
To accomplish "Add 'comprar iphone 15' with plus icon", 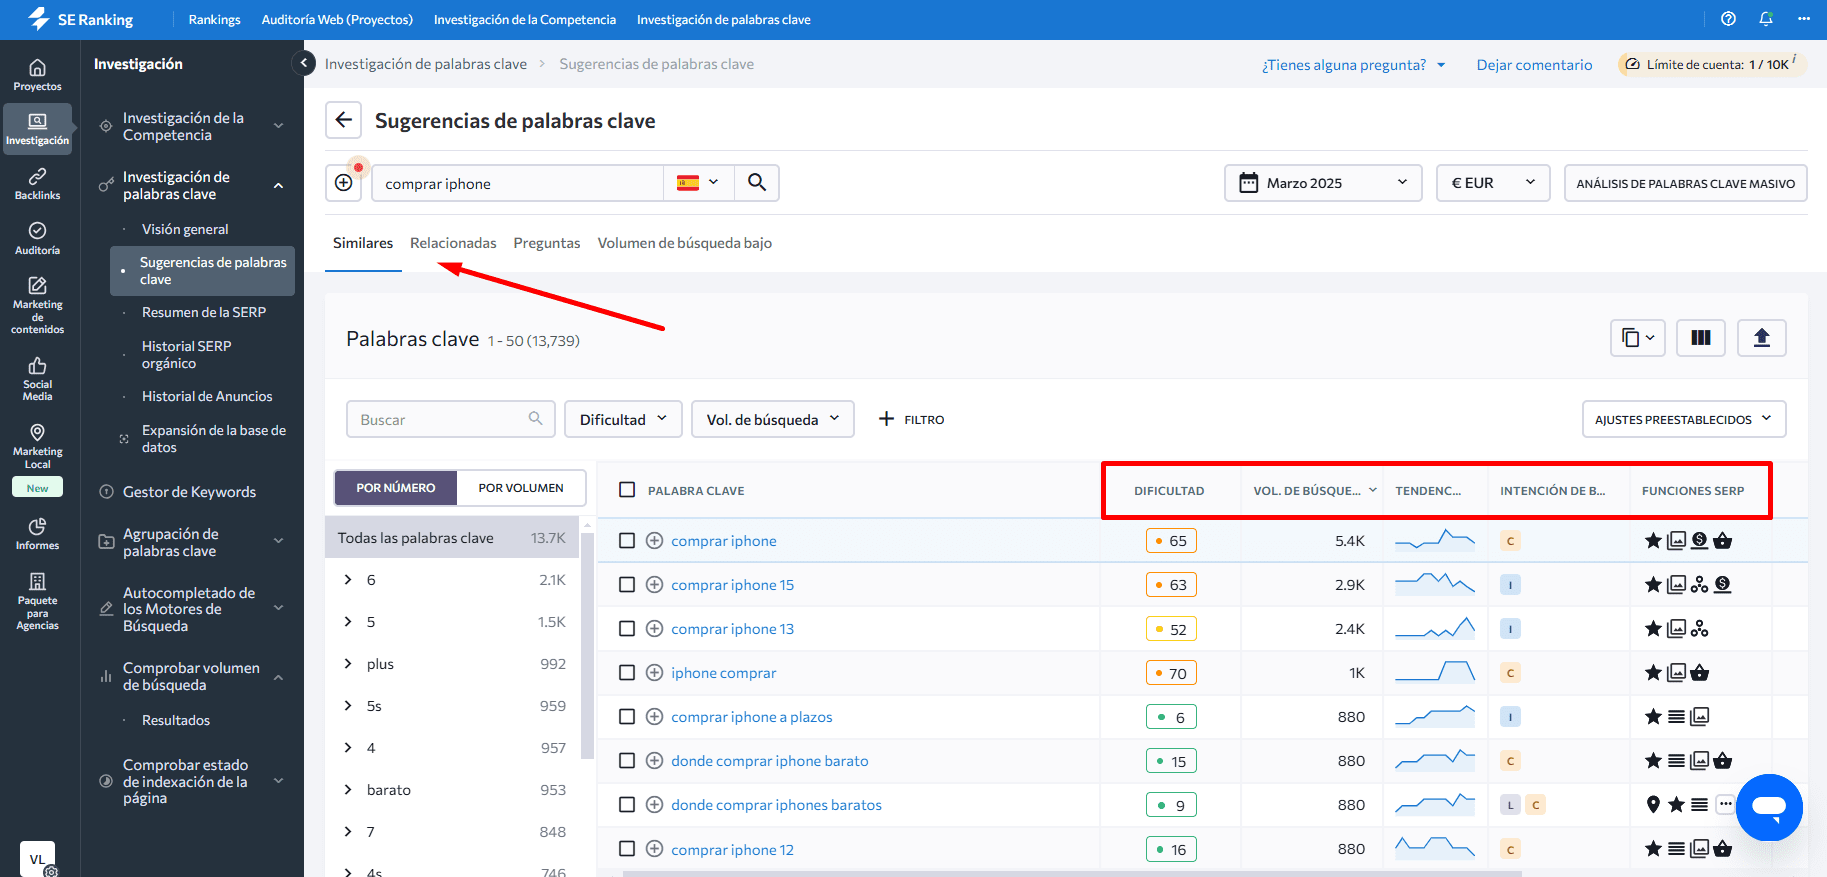I will click(654, 585).
